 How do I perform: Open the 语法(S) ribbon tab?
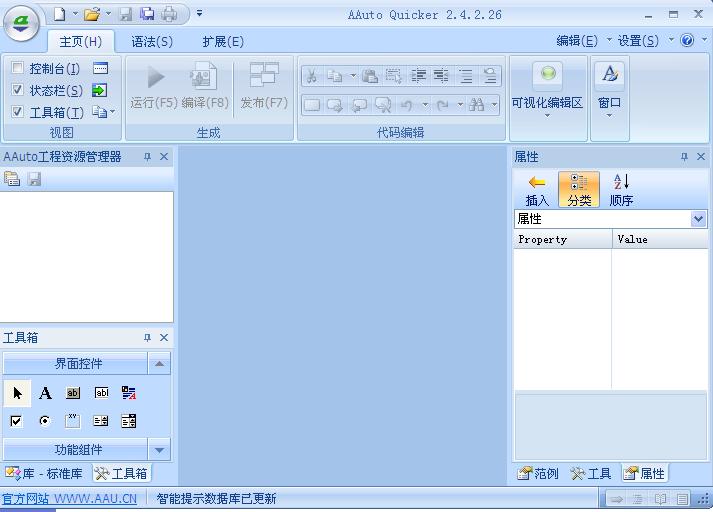pos(152,42)
